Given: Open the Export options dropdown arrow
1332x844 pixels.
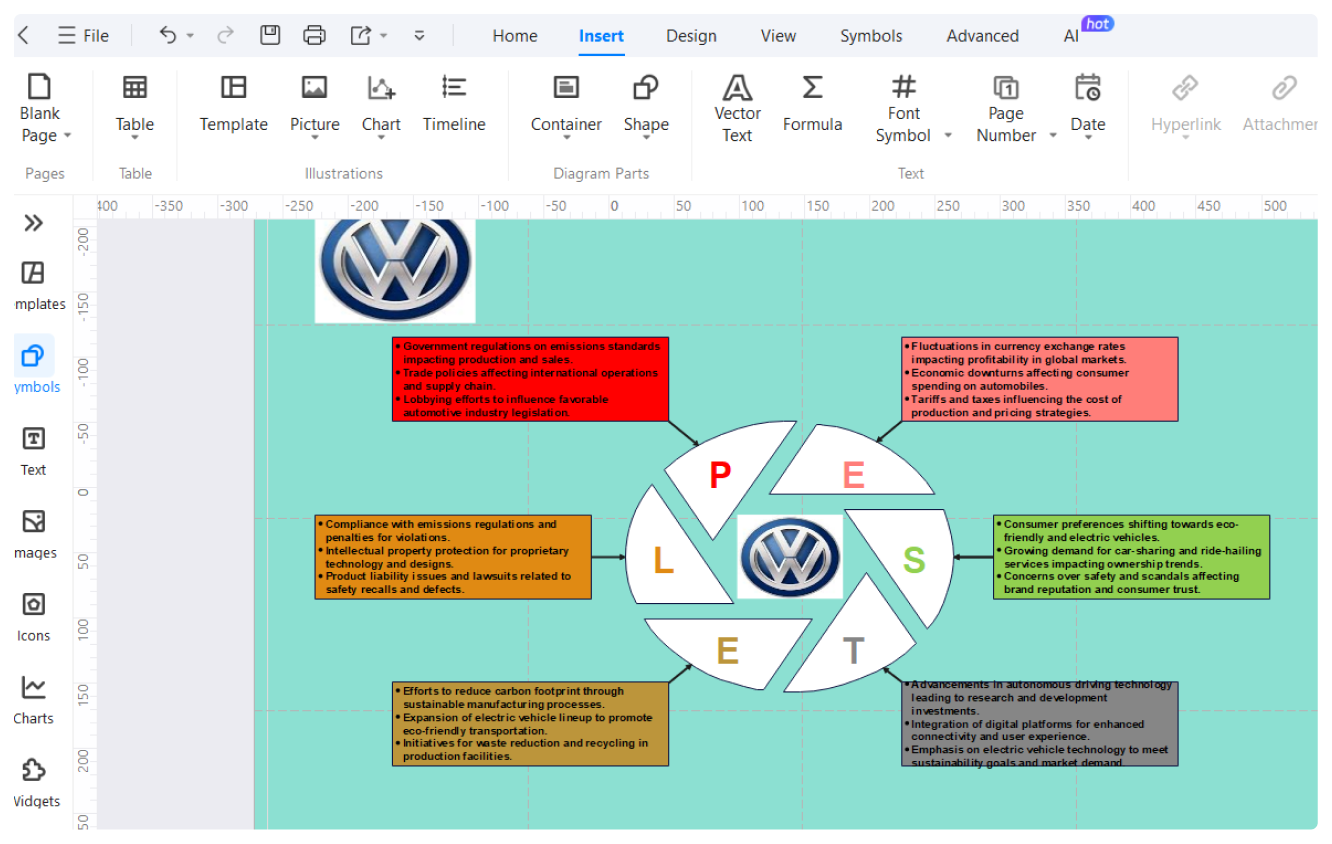Looking at the screenshot, I should point(383,36).
